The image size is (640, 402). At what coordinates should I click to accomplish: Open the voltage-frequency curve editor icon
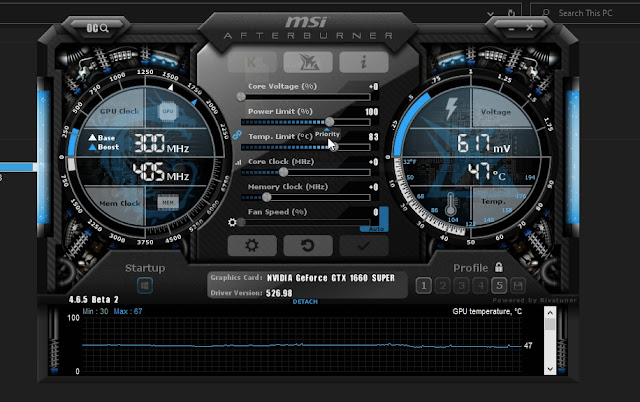238,162
